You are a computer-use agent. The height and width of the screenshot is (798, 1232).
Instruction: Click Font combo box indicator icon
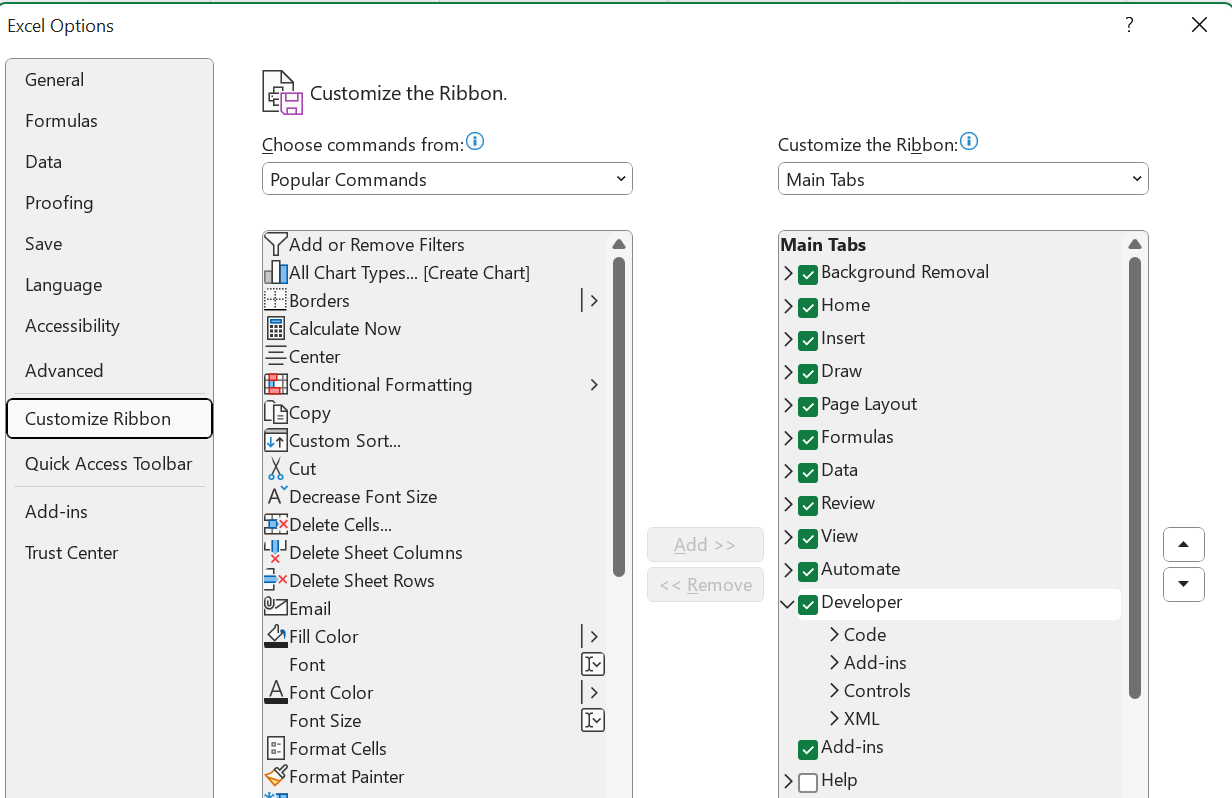[x=593, y=665]
